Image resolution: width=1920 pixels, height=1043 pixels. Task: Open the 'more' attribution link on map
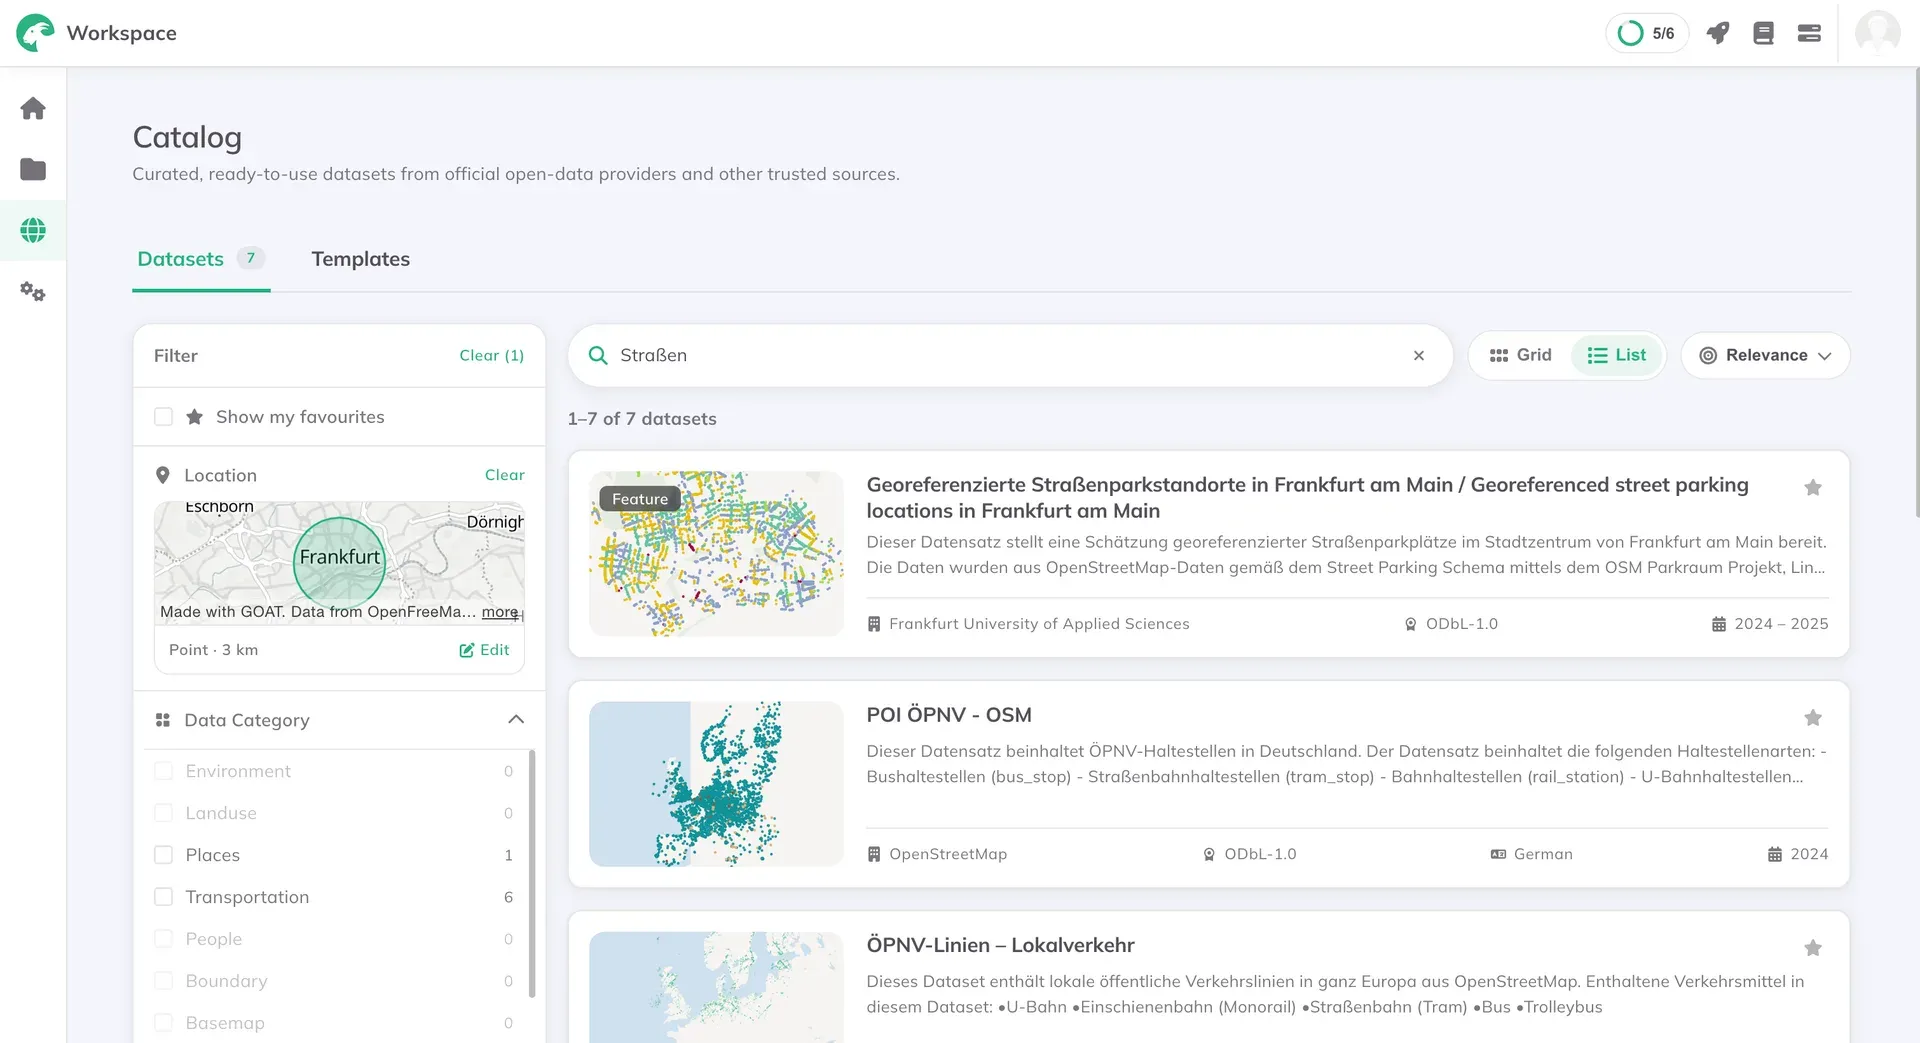pyautogui.click(x=500, y=612)
